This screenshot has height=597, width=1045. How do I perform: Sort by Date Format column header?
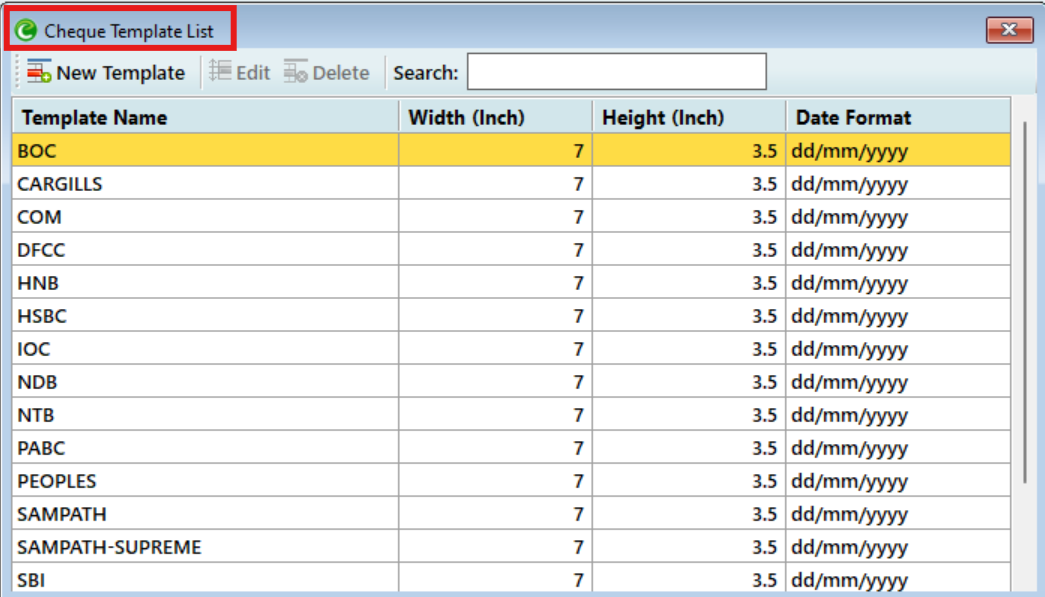click(898, 117)
